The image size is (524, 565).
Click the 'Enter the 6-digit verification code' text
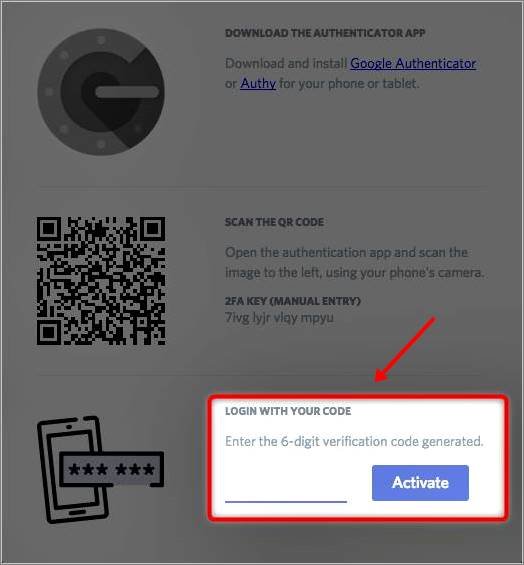click(x=354, y=441)
